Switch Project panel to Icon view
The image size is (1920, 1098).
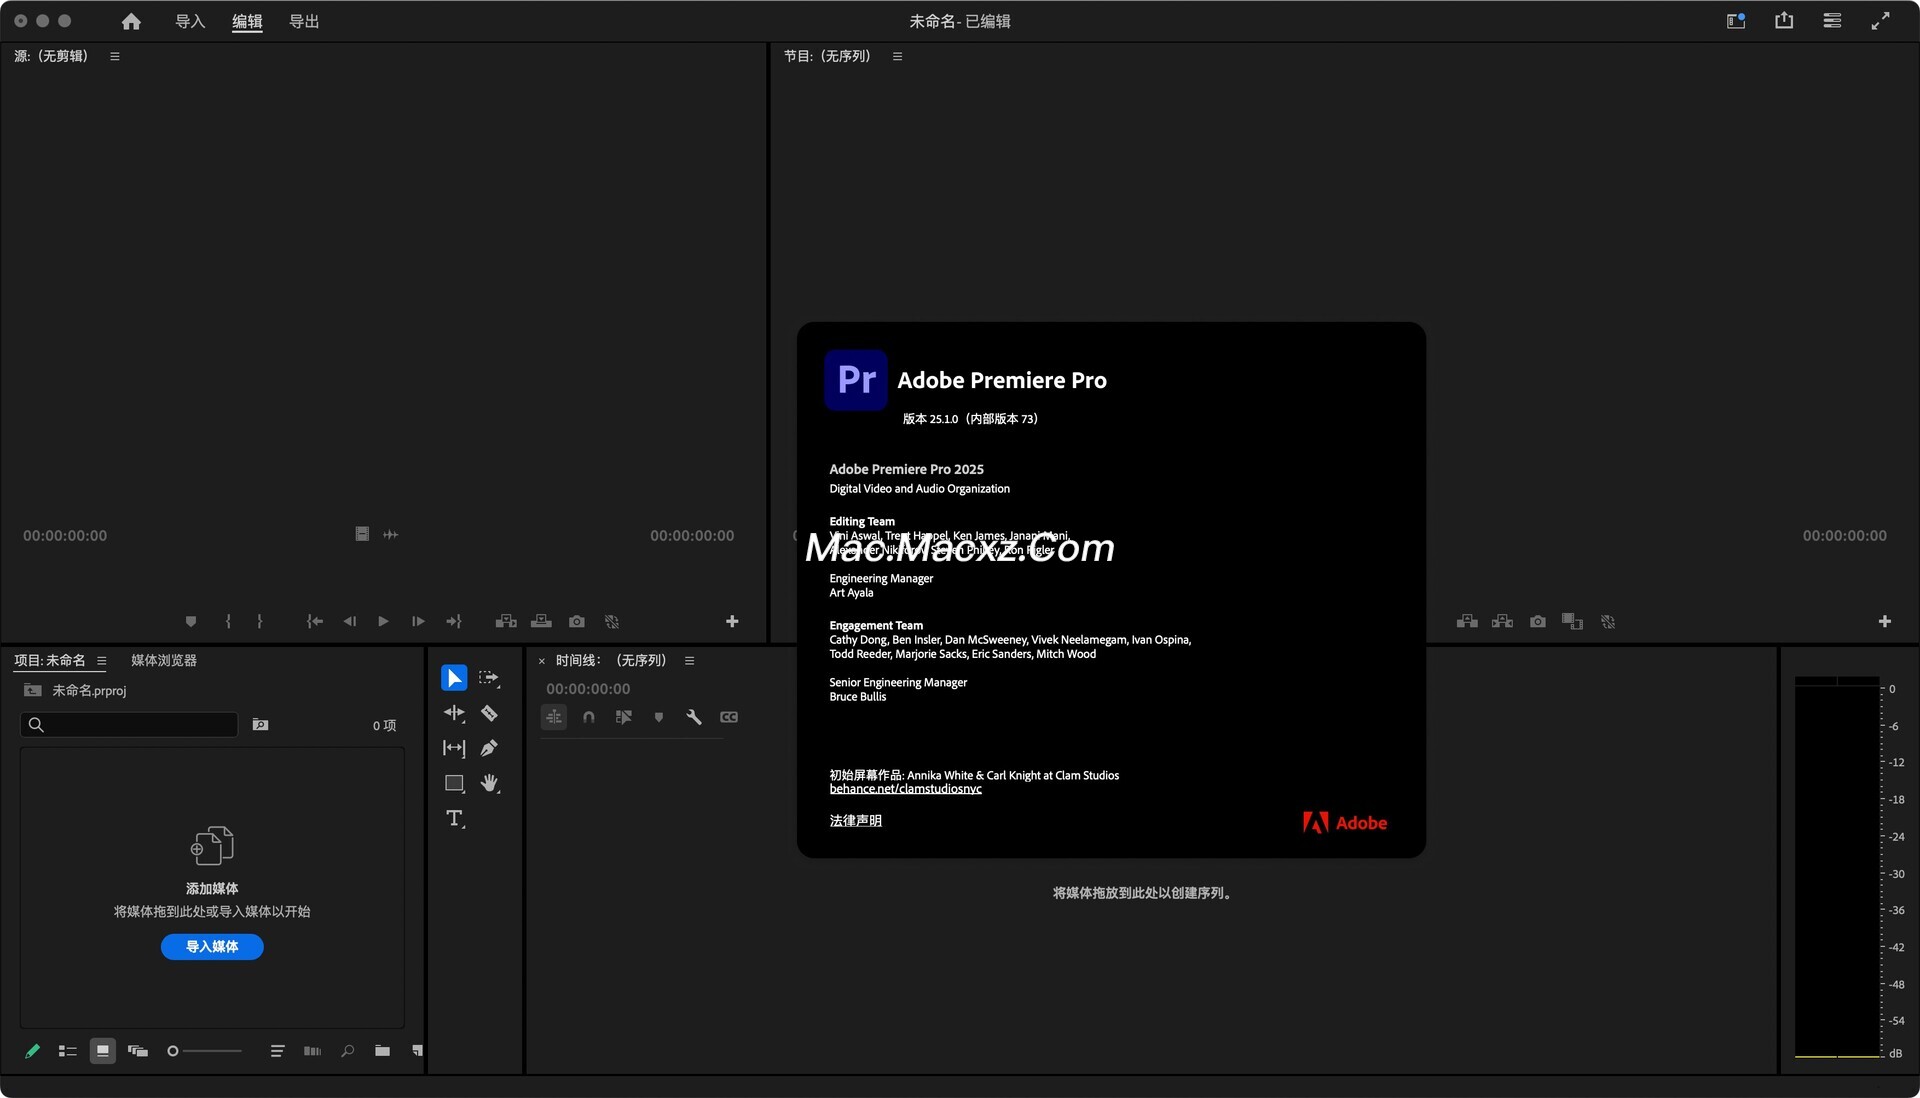click(x=102, y=1051)
